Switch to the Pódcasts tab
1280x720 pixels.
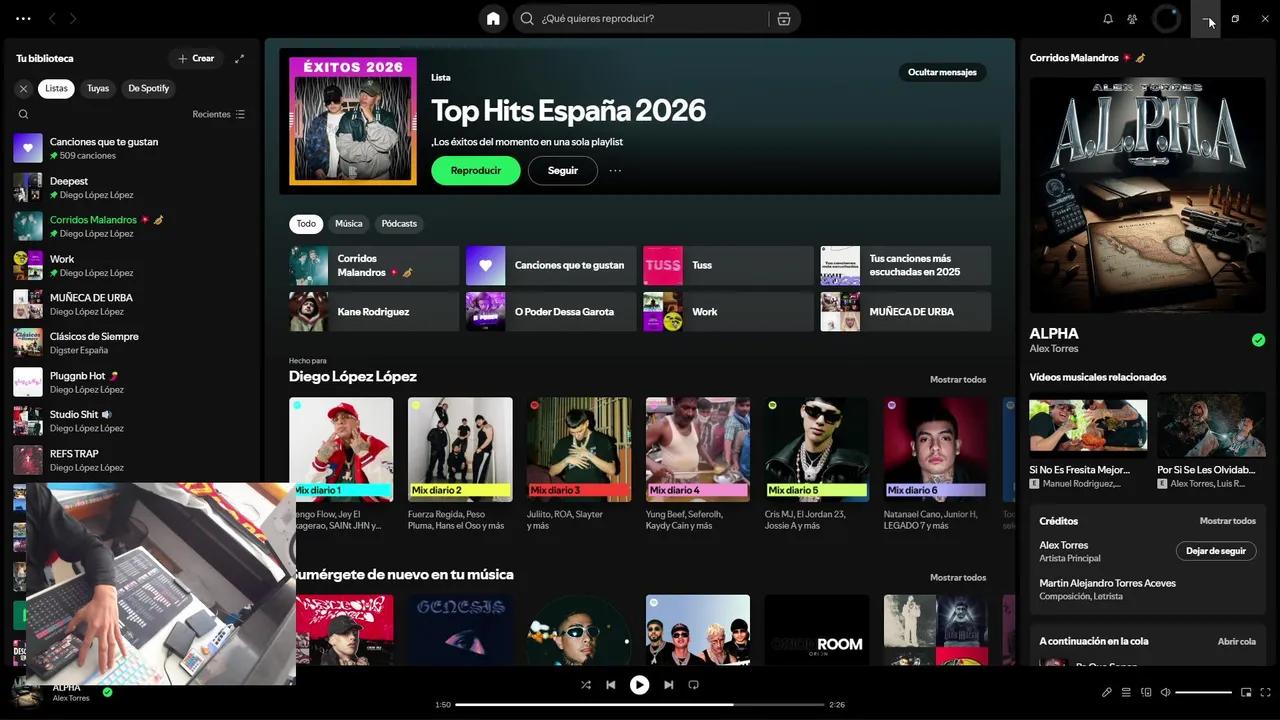tap(399, 223)
